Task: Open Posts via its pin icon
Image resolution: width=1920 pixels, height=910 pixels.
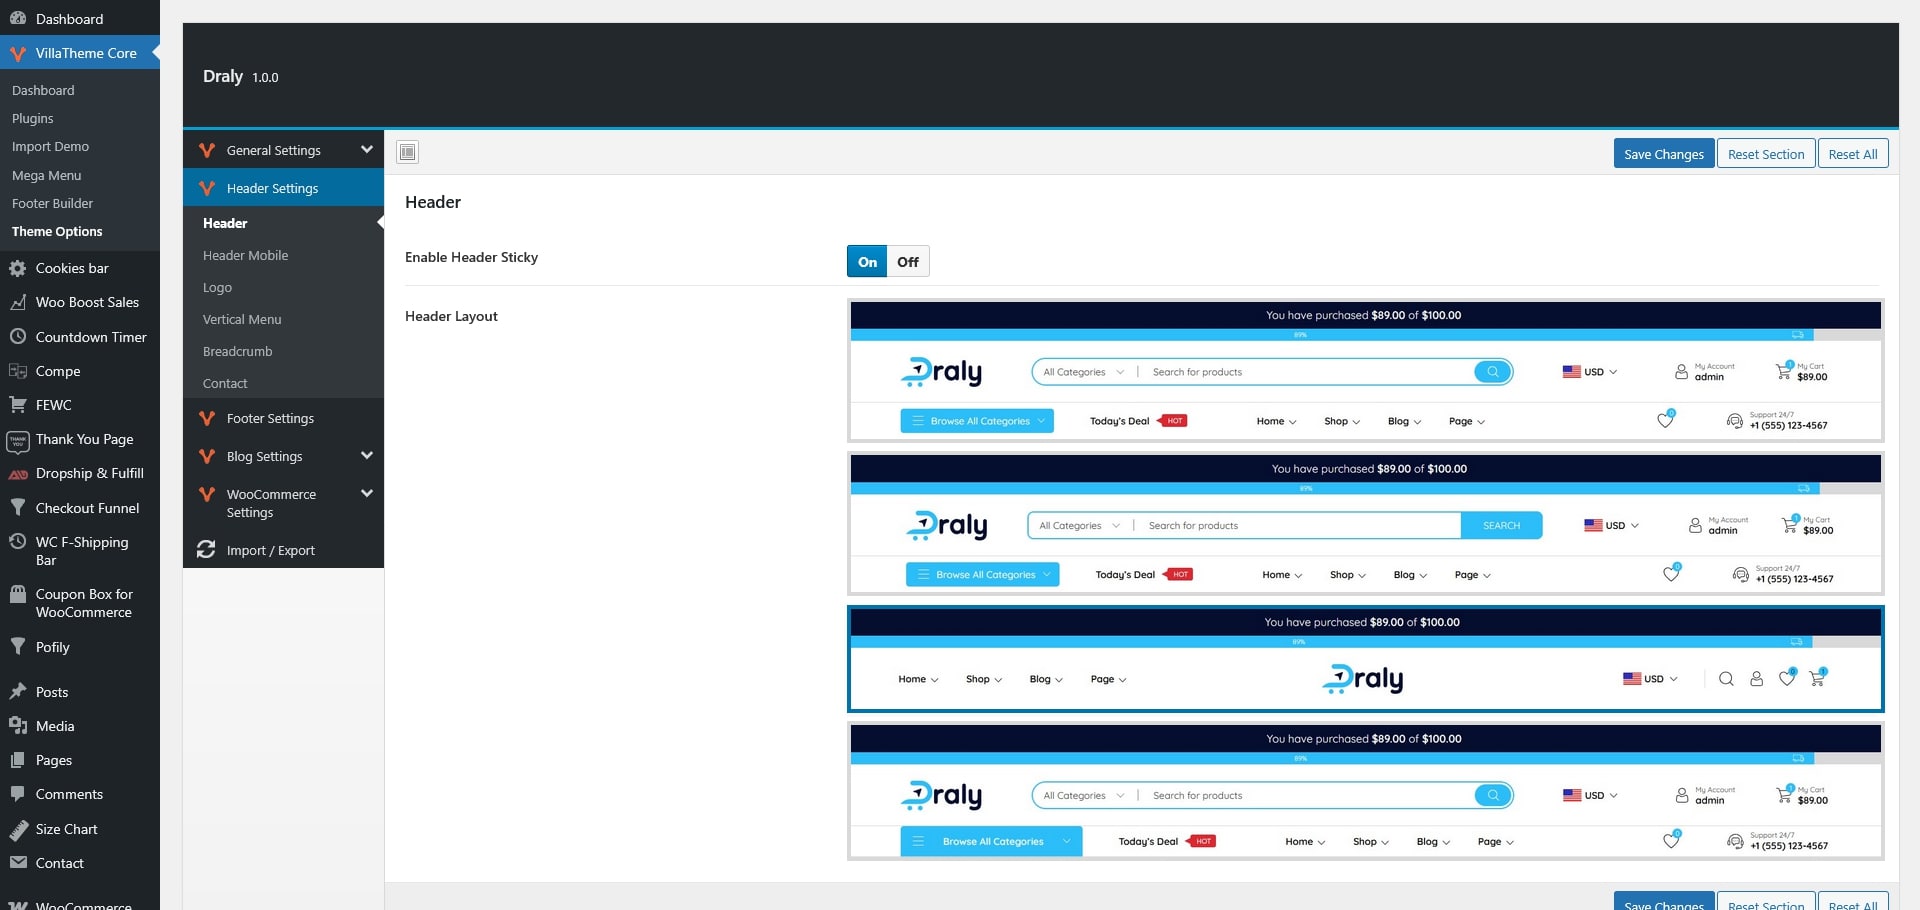Action: coord(18,692)
